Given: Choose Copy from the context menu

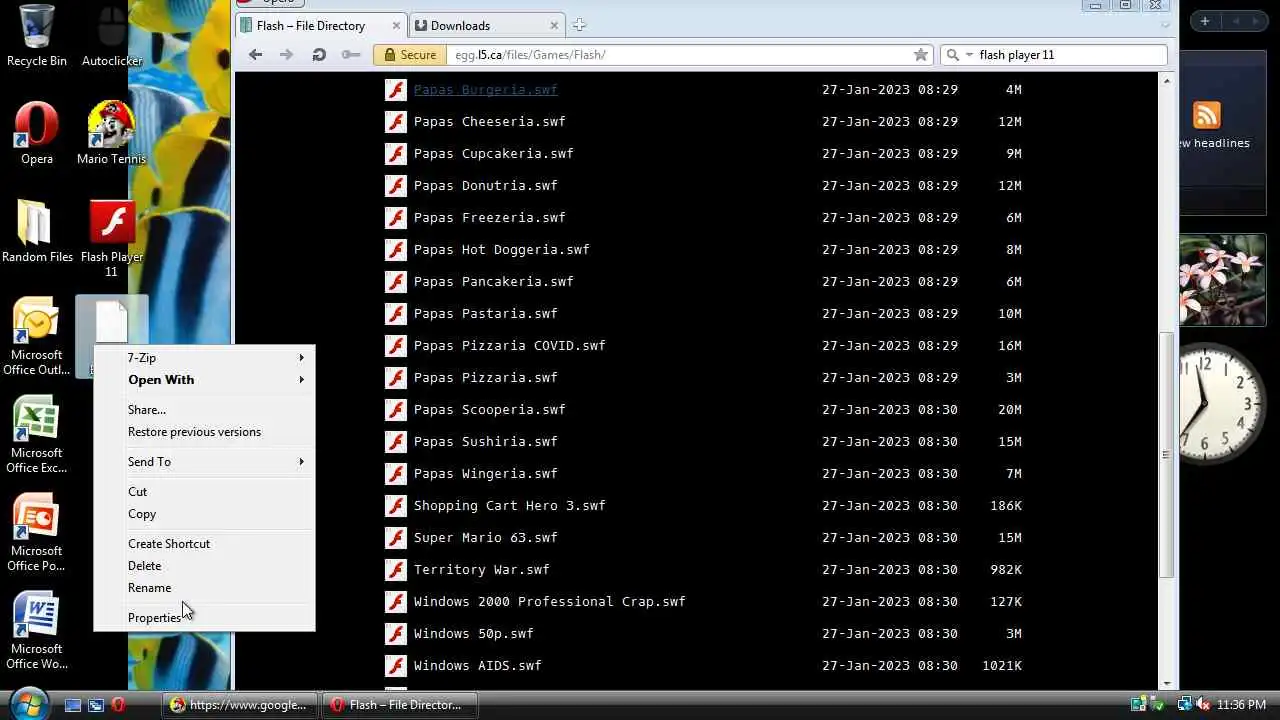Looking at the screenshot, I should tap(204, 513).
